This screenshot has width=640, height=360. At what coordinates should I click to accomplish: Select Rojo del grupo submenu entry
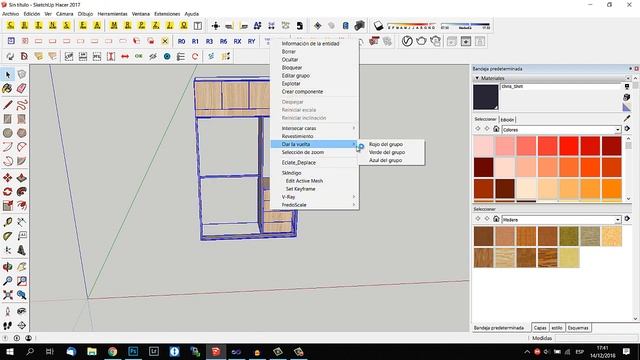(x=386, y=144)
